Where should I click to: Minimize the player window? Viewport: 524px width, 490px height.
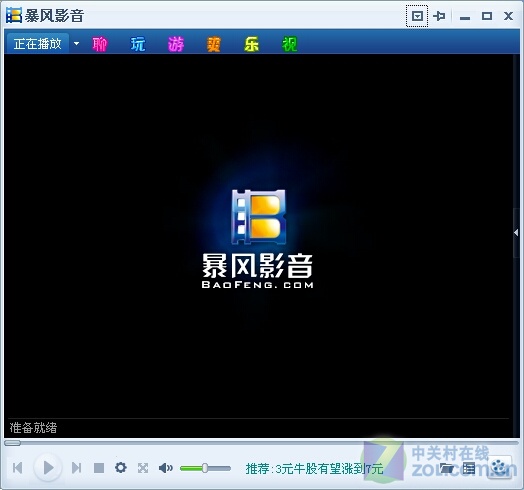[x=465, y=17]
